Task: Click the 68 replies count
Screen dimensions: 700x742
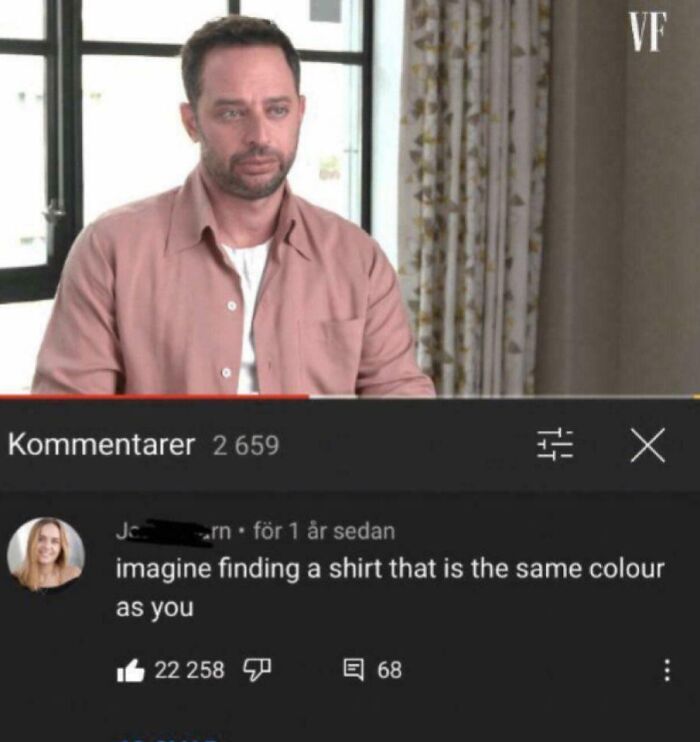Action: [390, 670]
